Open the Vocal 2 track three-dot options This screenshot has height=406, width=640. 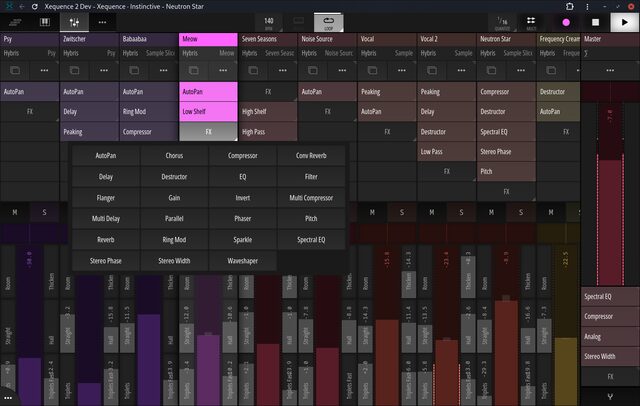point(461,70)
